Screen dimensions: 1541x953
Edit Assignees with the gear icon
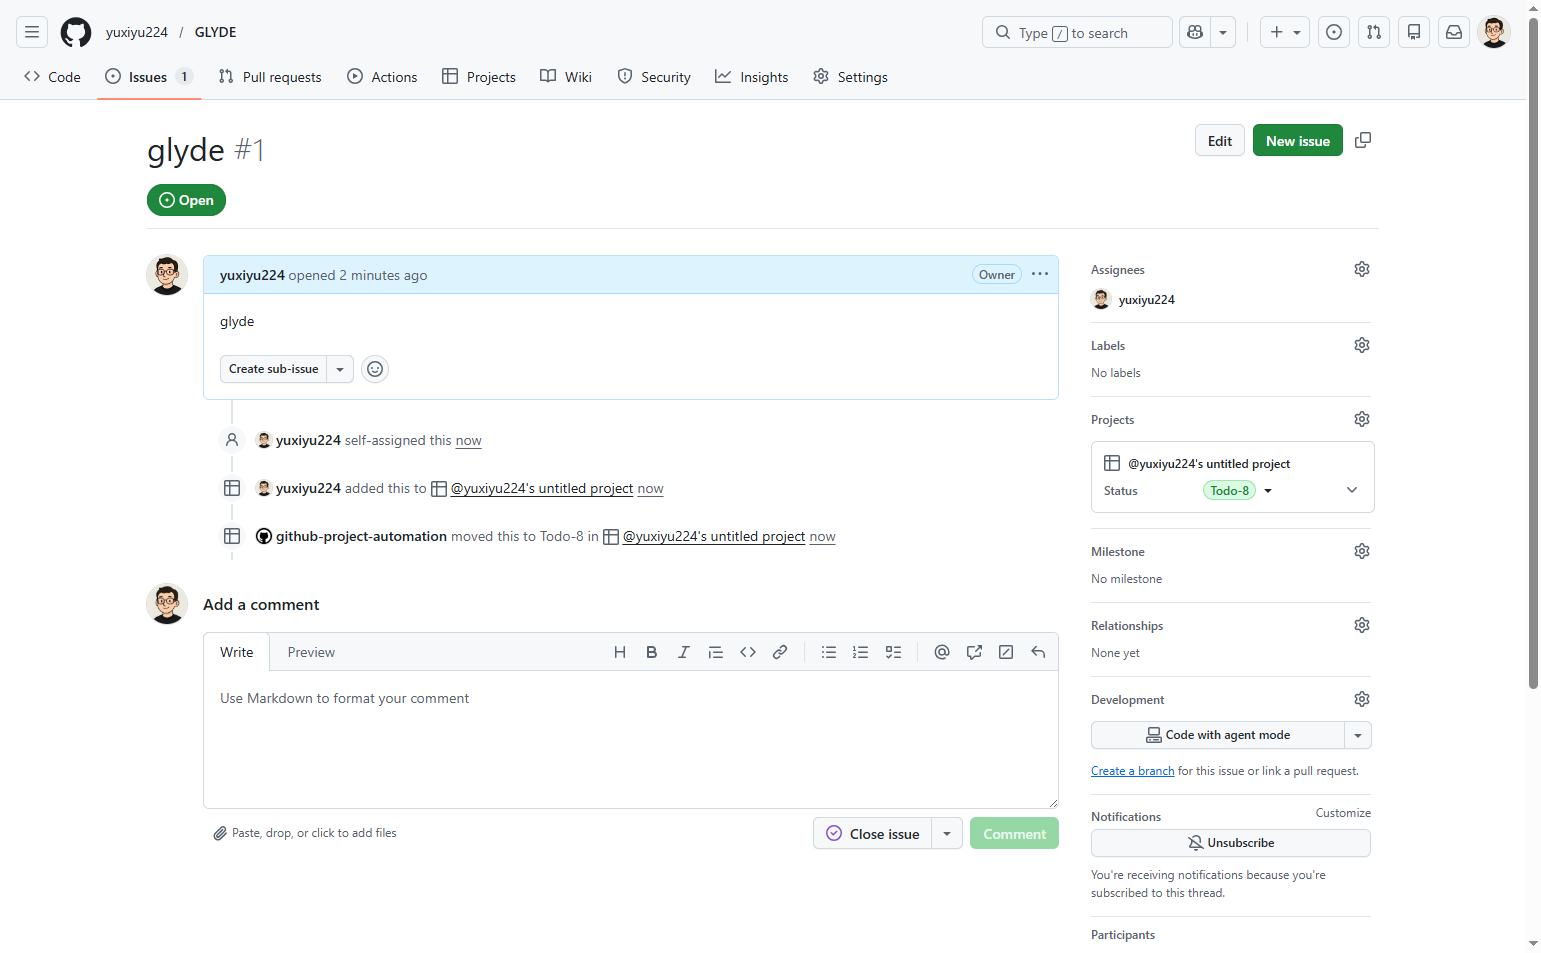[x=1362, y=269]
